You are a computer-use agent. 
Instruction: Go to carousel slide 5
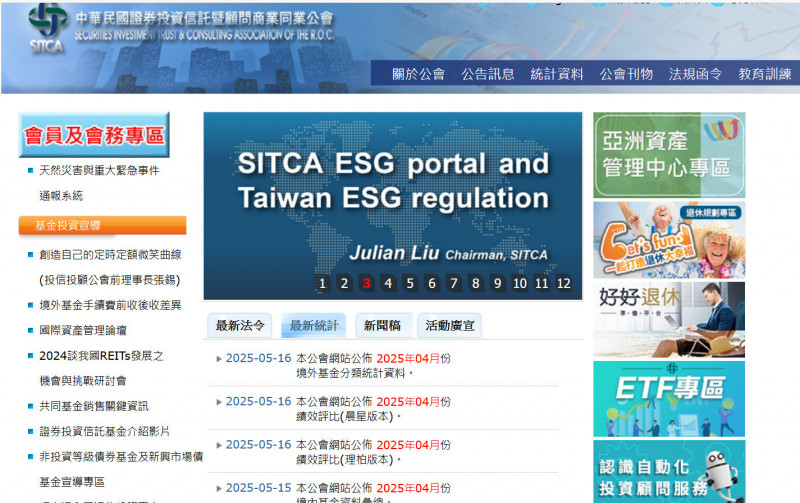tap(410, 283)
